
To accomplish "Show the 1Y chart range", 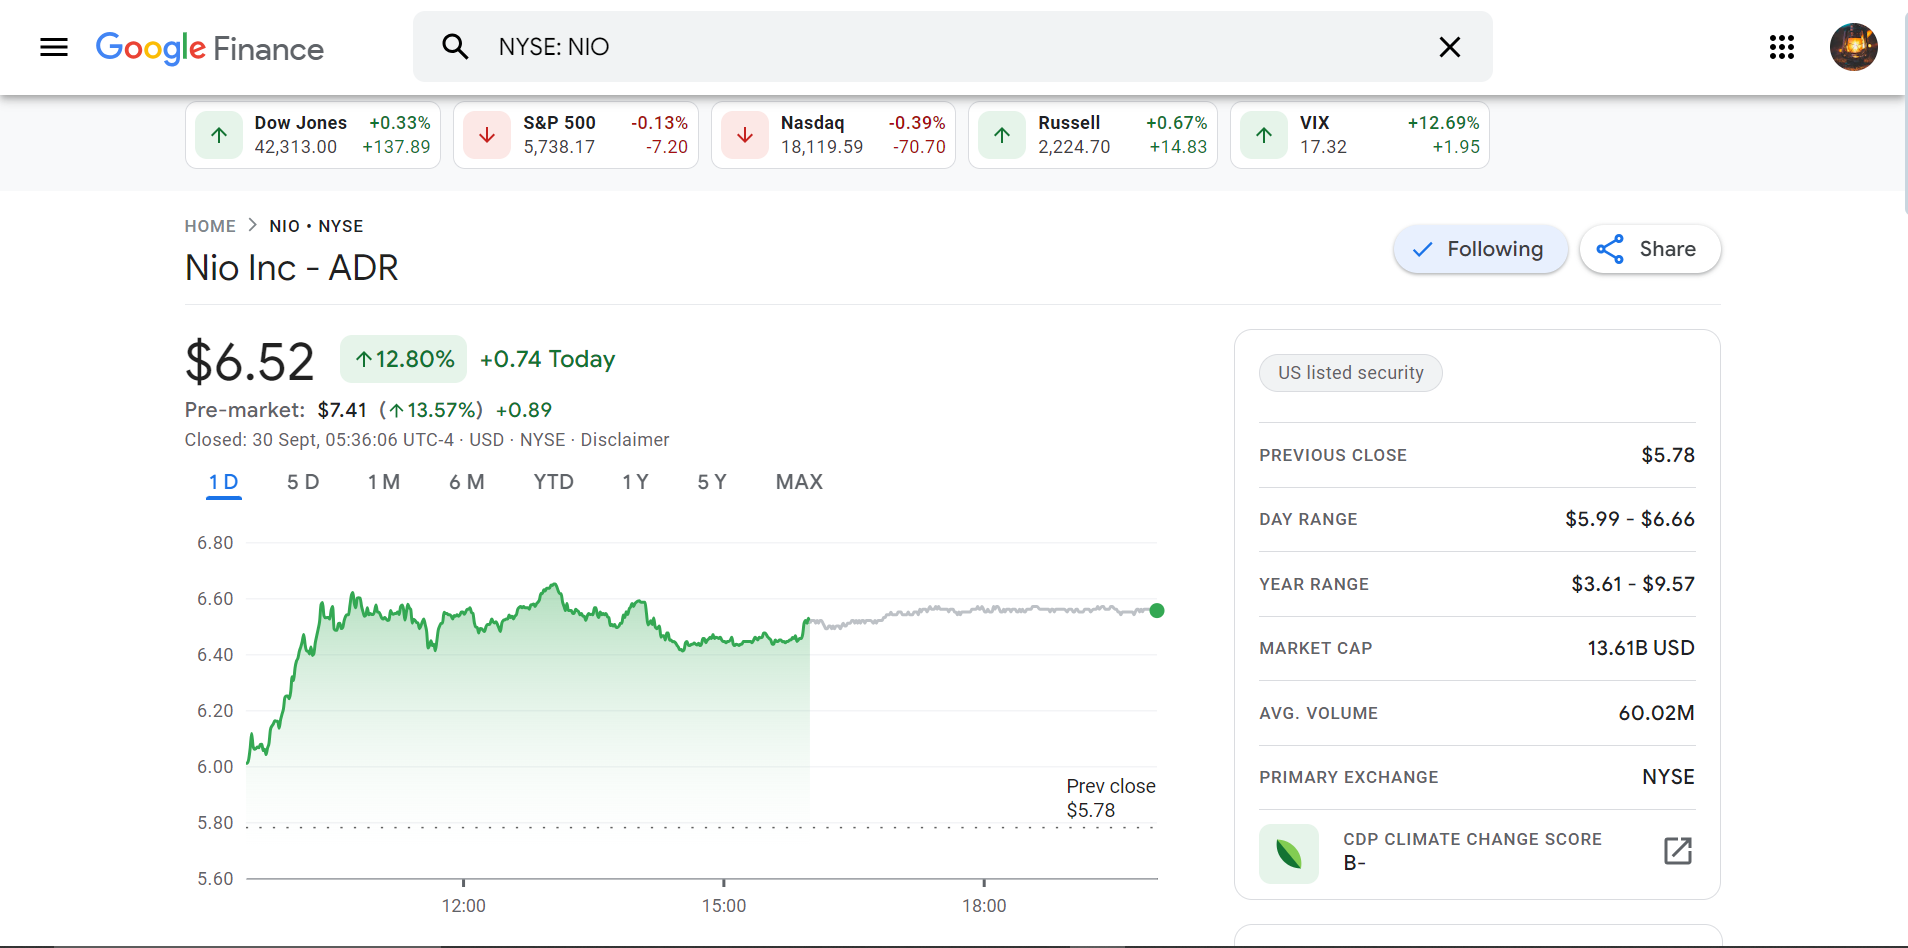I will [x=636, y=482].
